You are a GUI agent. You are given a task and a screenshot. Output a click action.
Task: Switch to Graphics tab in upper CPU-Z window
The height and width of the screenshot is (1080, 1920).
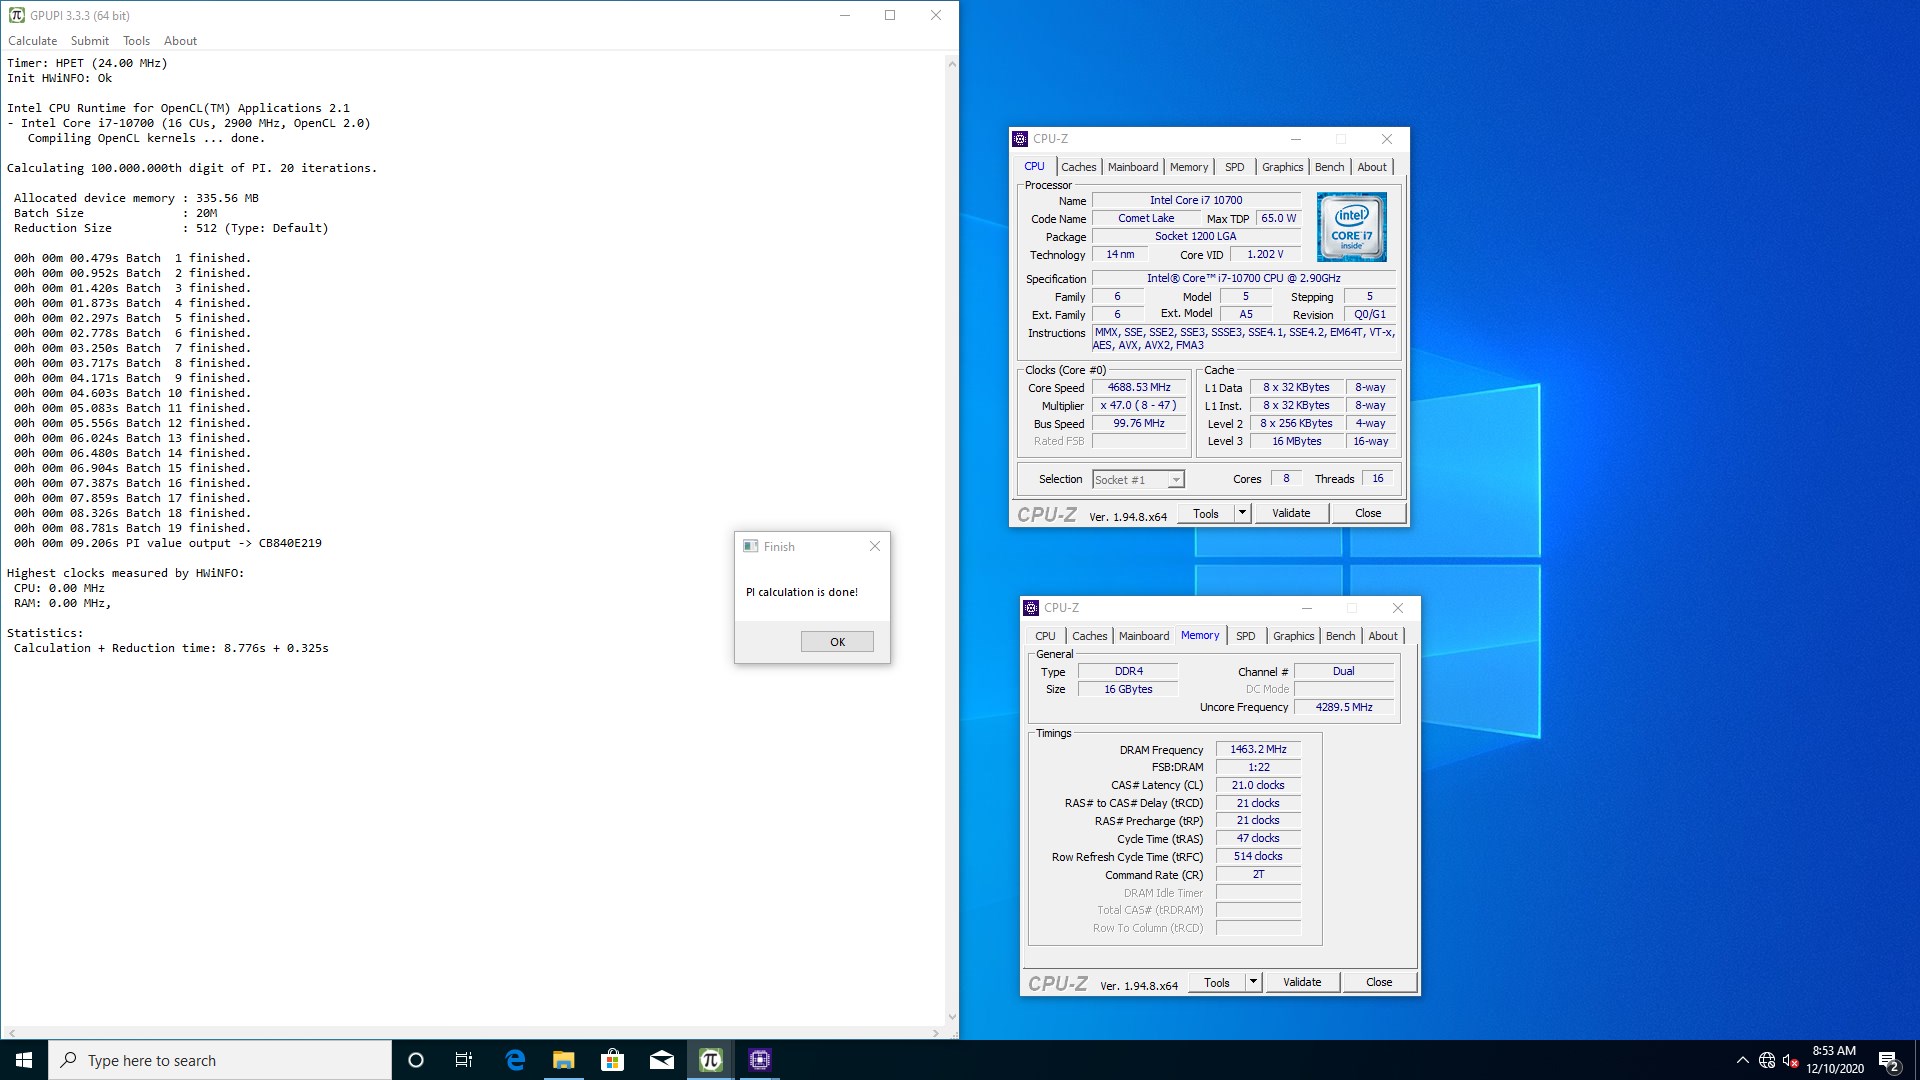(x=1282, y=167)
